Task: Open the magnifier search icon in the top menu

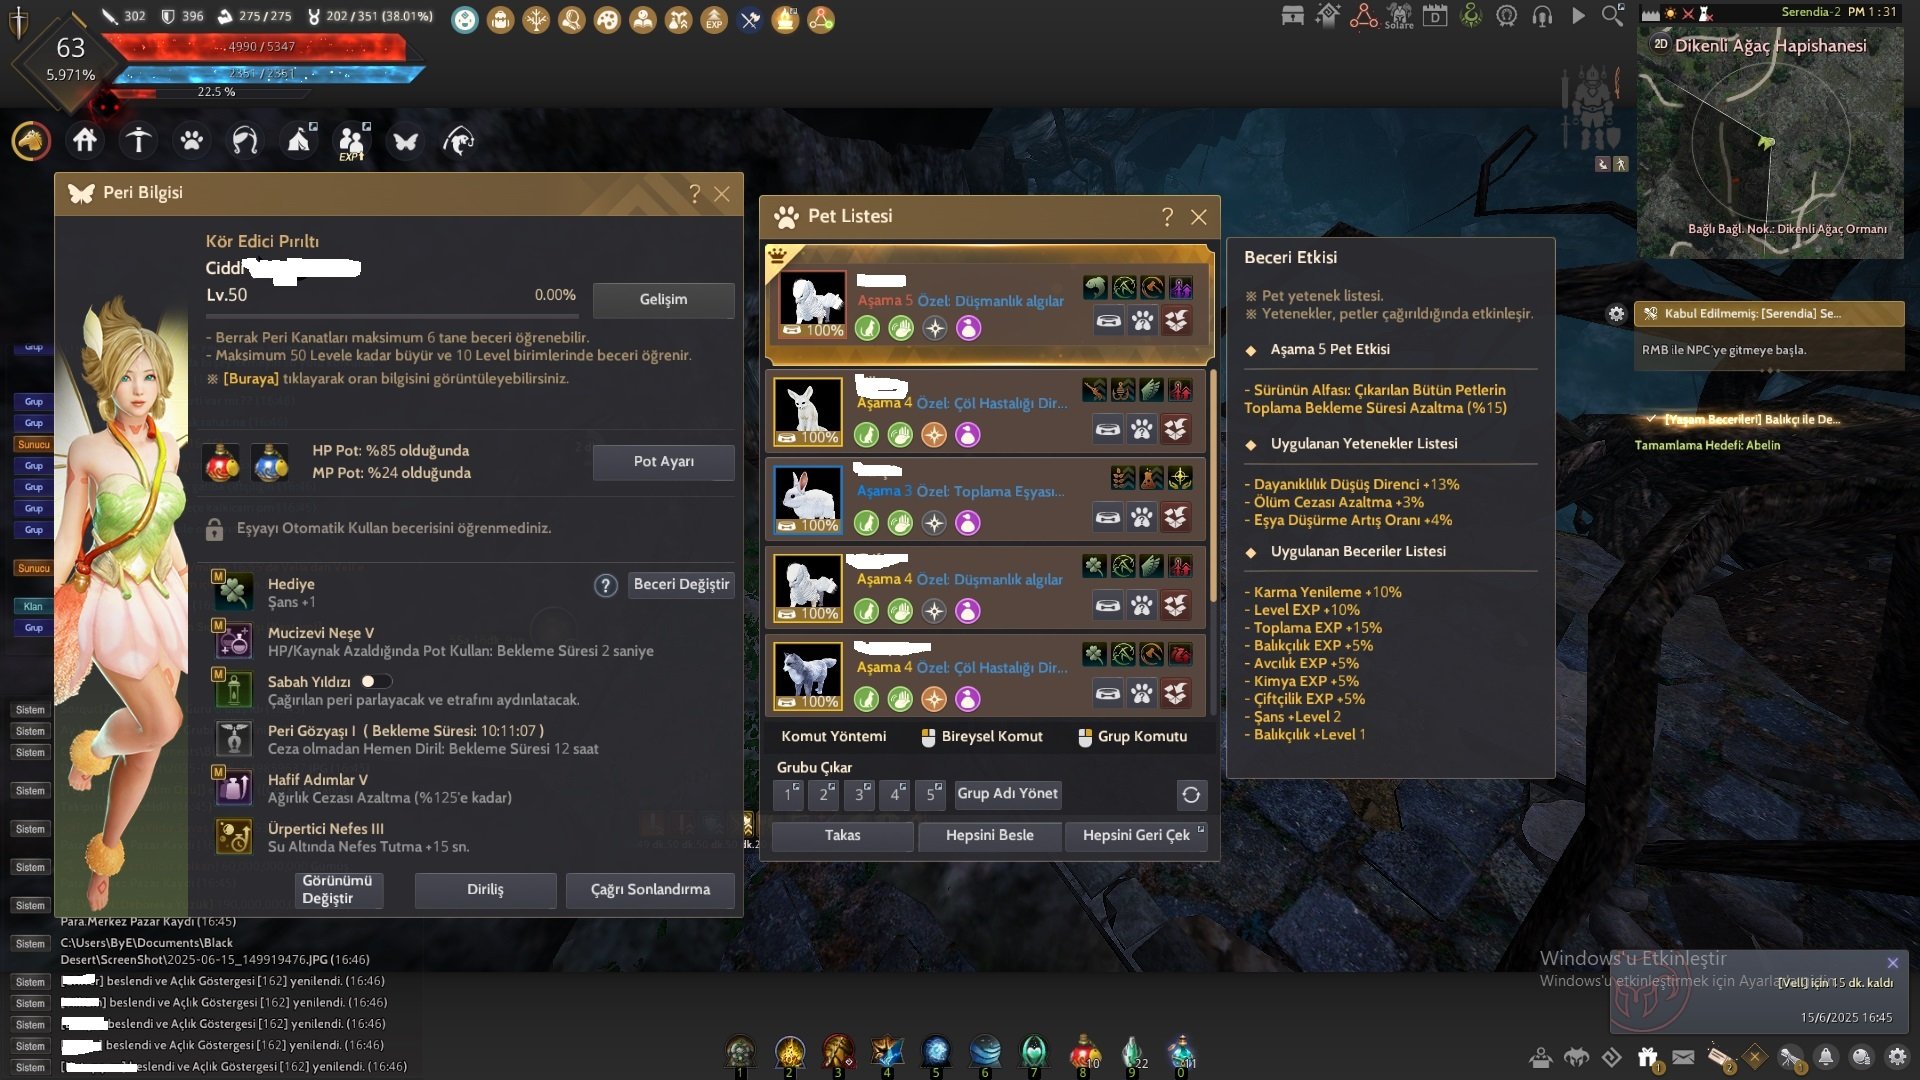Action: click(x=1613, y=16)
